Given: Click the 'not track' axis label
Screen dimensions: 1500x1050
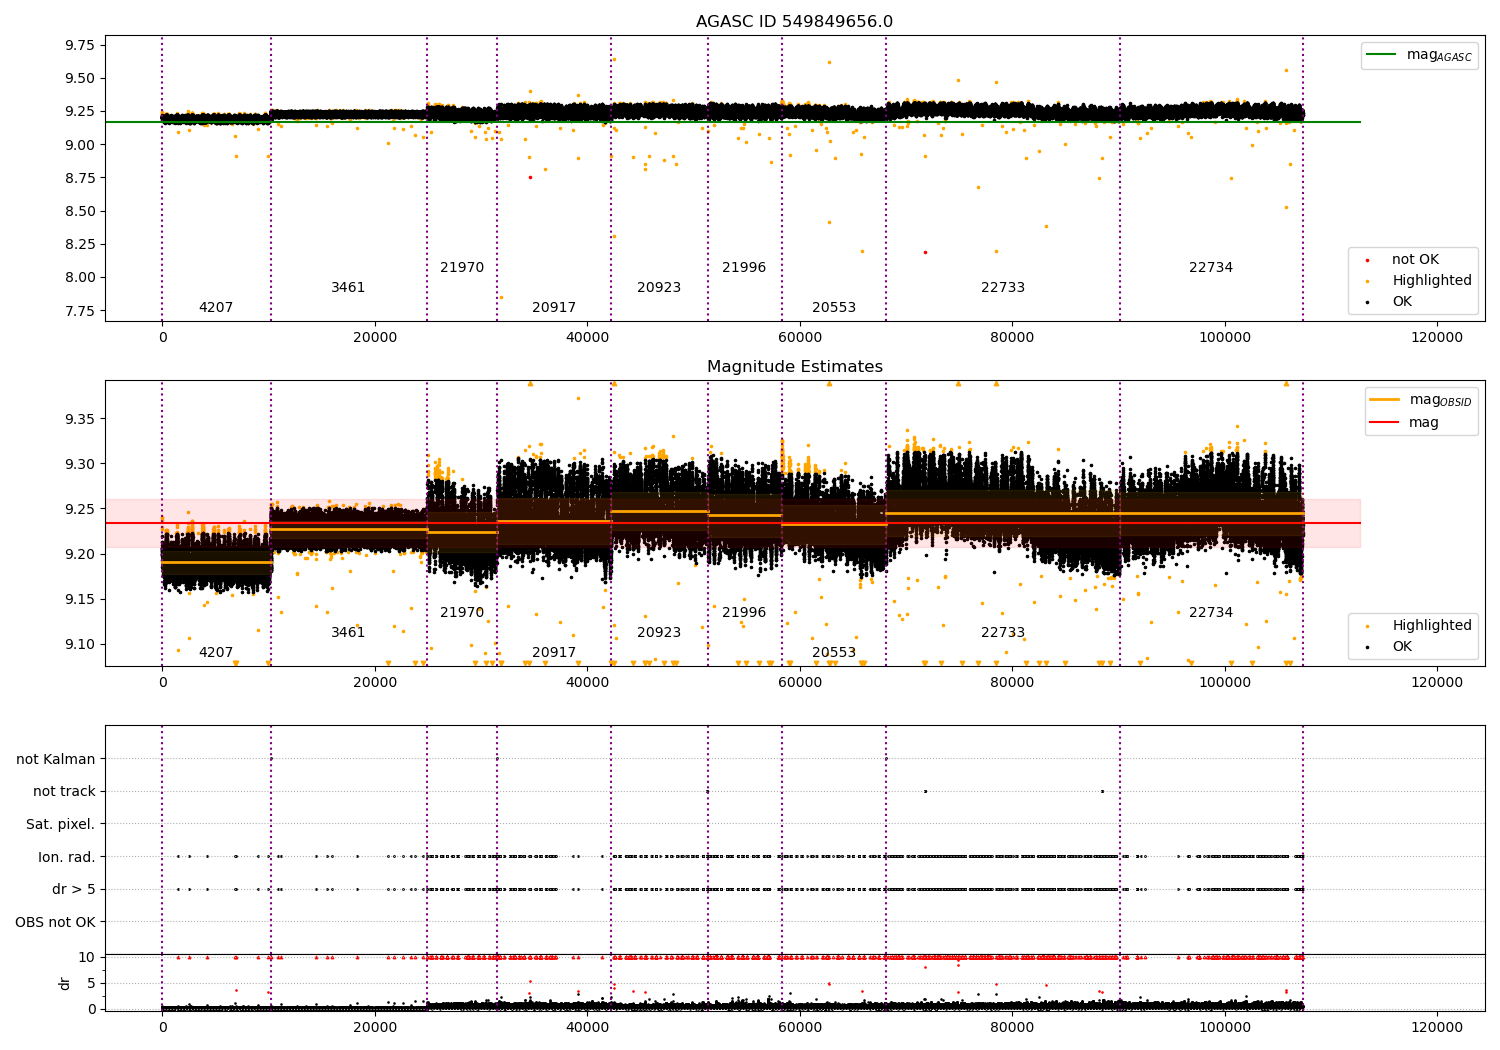Looking at the screenshot, I should (x=64, y=792).
